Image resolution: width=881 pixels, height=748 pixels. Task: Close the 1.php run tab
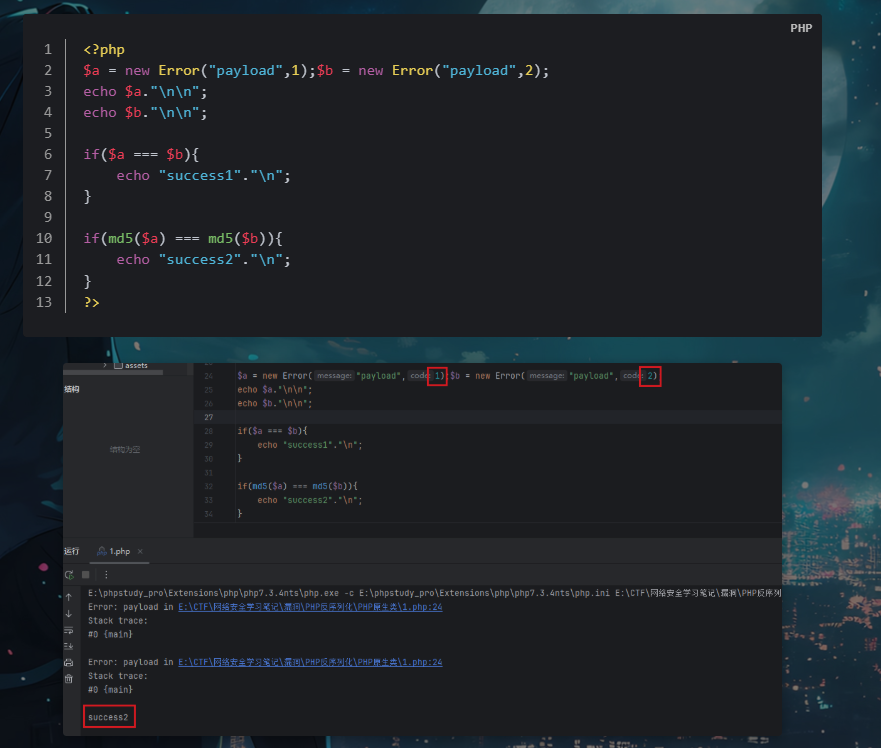pyautogui.click(x=140, y=552)
